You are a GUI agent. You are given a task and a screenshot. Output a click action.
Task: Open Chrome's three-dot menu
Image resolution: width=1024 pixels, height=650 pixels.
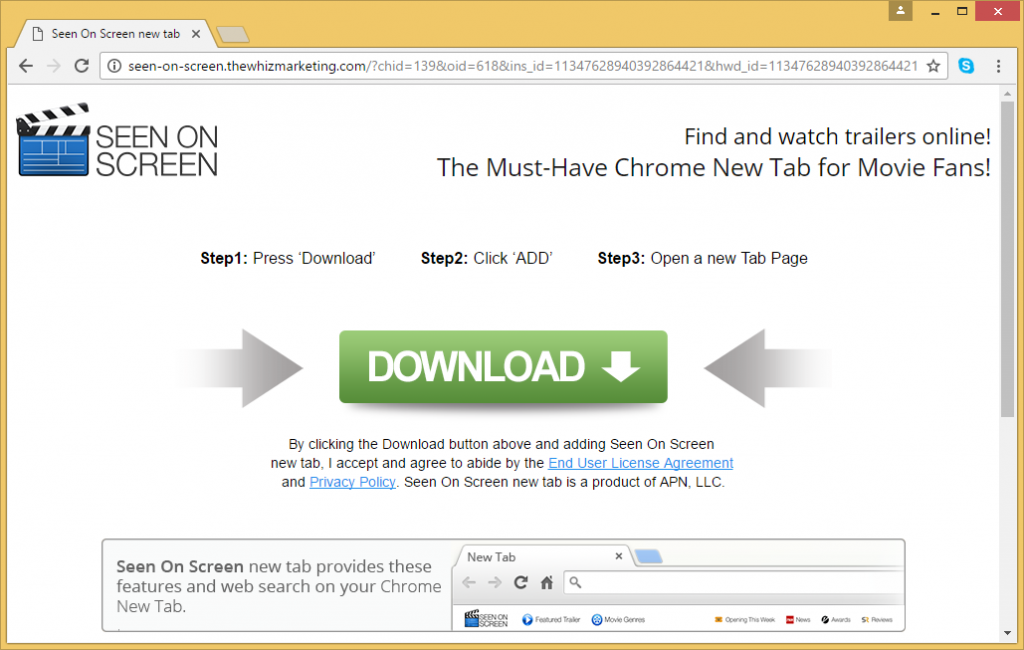coord(998,66)
